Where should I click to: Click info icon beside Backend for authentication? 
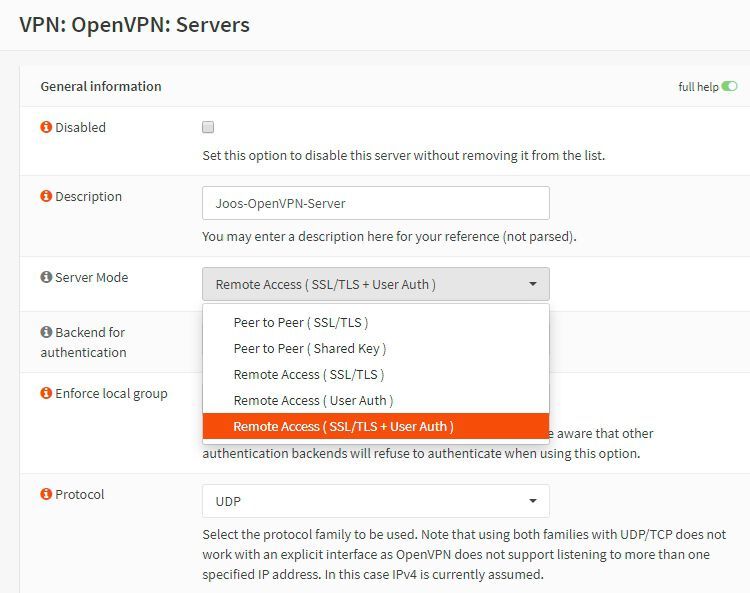[x=46, y=332]
